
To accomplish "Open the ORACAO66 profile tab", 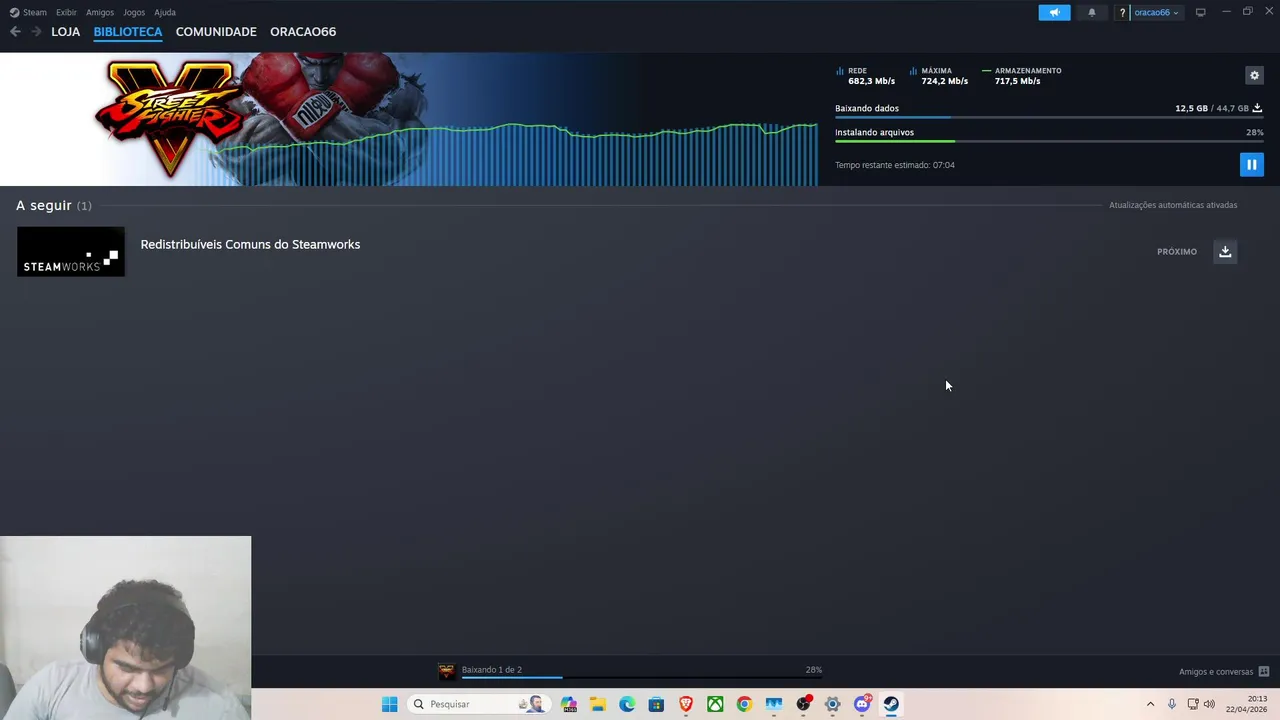I will point(303,32).
